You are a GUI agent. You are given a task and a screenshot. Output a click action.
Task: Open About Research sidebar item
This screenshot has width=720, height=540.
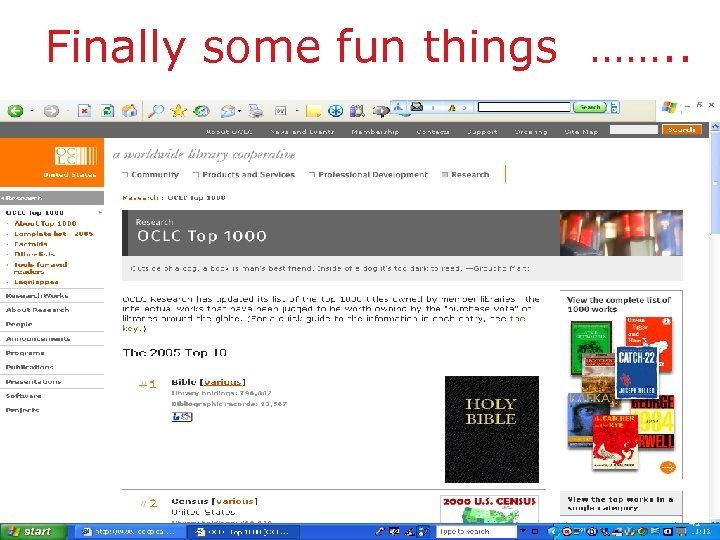pyautogui.click(x=37, y=310)
